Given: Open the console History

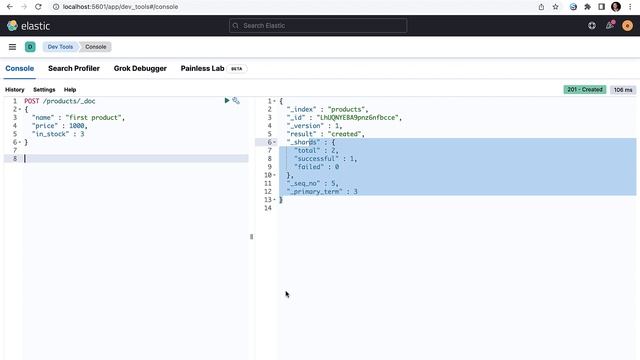Looking at the screenshot, I should (x=15, y=90).
